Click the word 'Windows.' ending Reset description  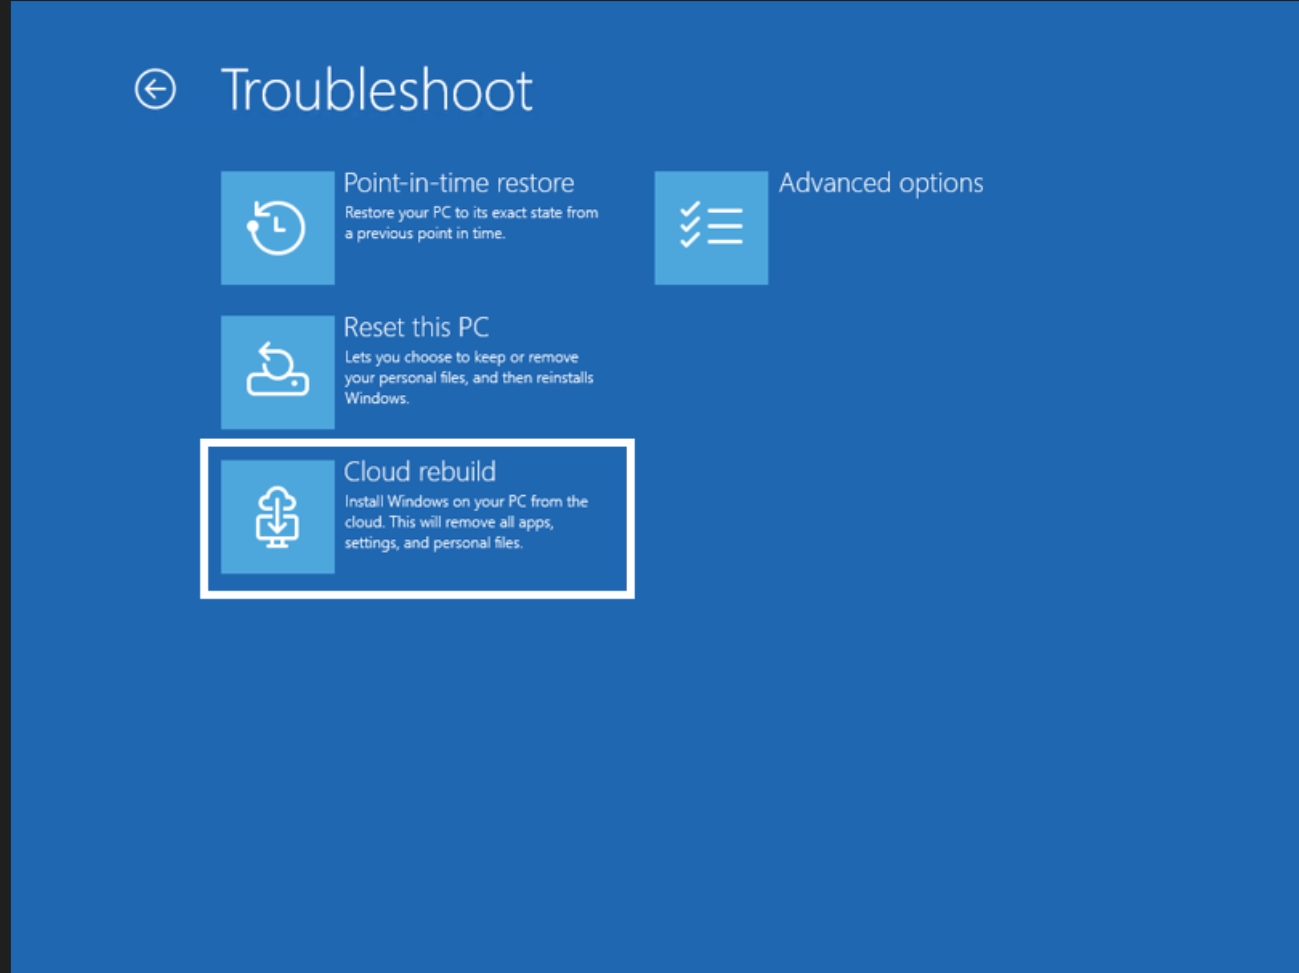(x=376, y=398)
